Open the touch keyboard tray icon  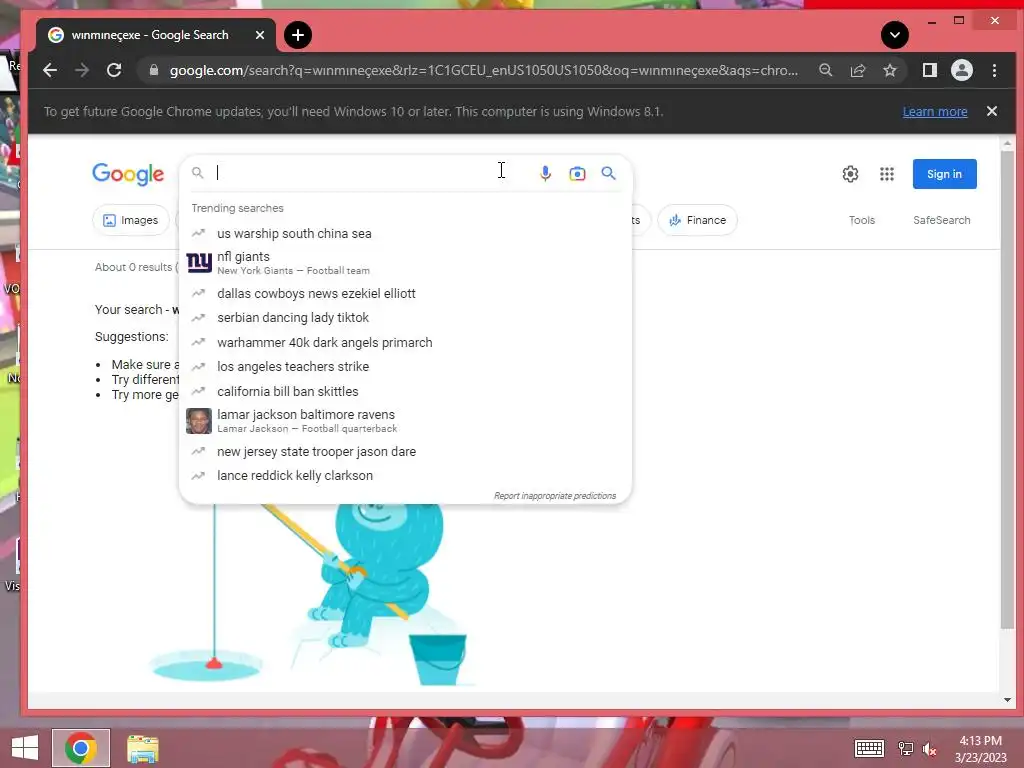click(869, 748)
